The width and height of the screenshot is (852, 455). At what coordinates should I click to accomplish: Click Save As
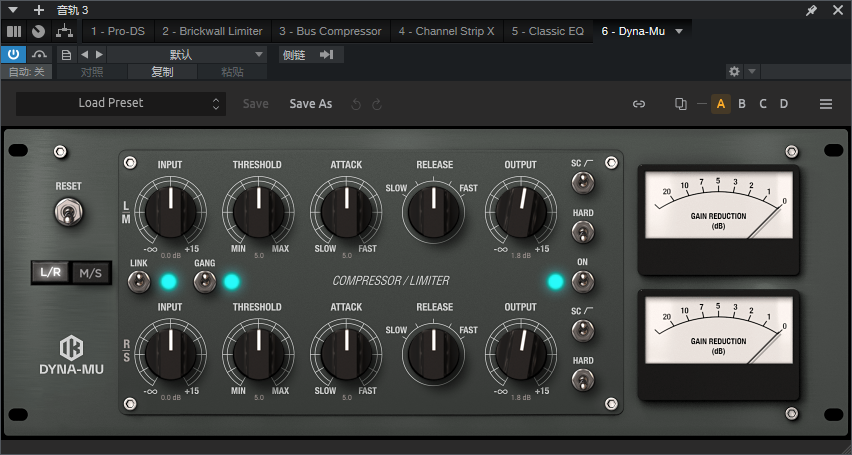coord(311,104)
